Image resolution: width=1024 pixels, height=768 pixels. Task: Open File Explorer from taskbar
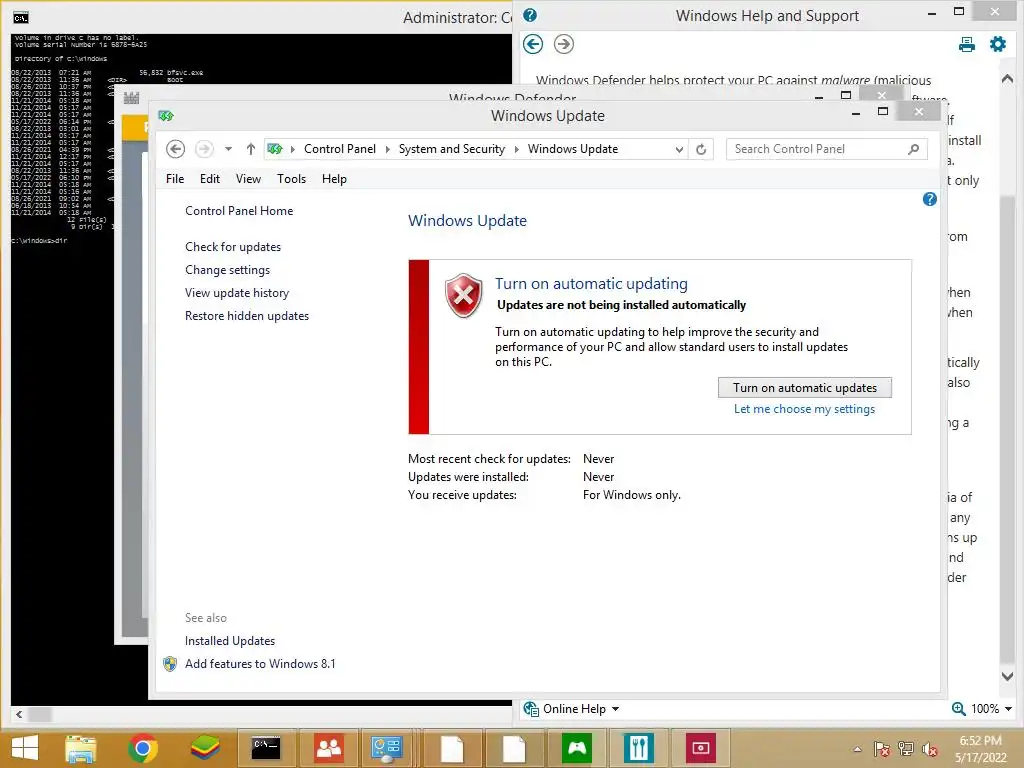tap(81, 748)
